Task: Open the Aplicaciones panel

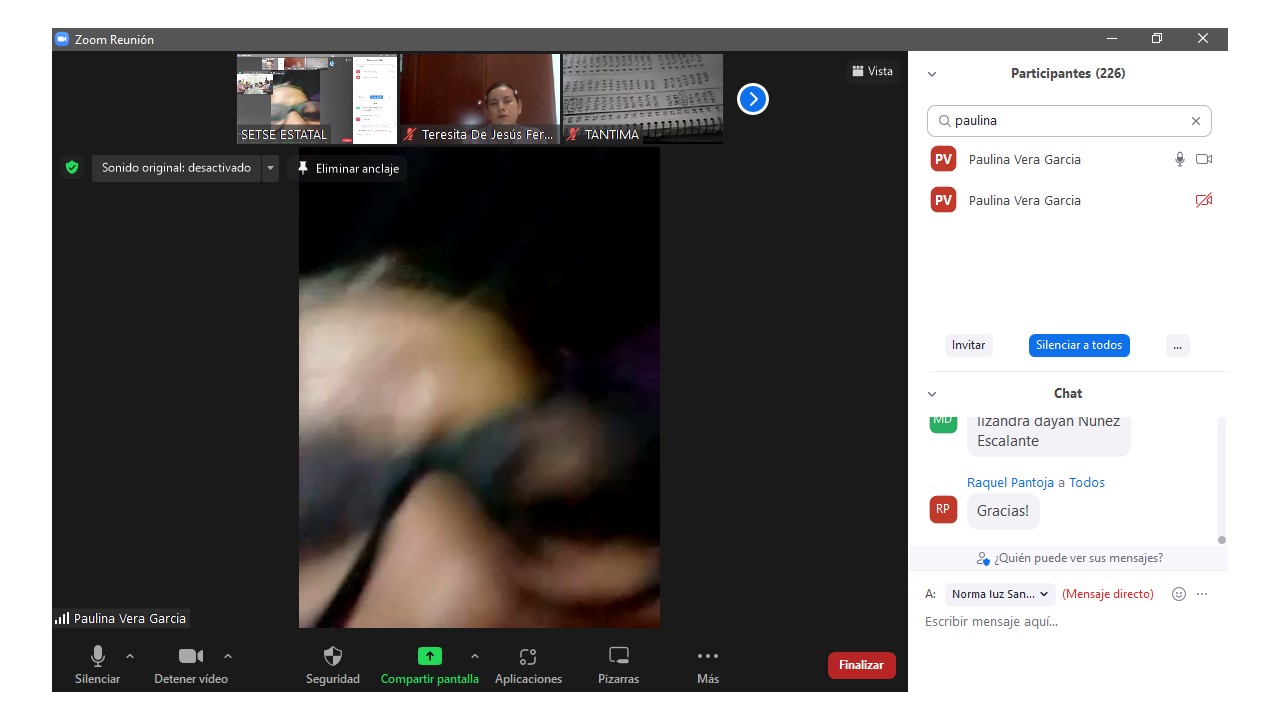Action: point(528,665)
